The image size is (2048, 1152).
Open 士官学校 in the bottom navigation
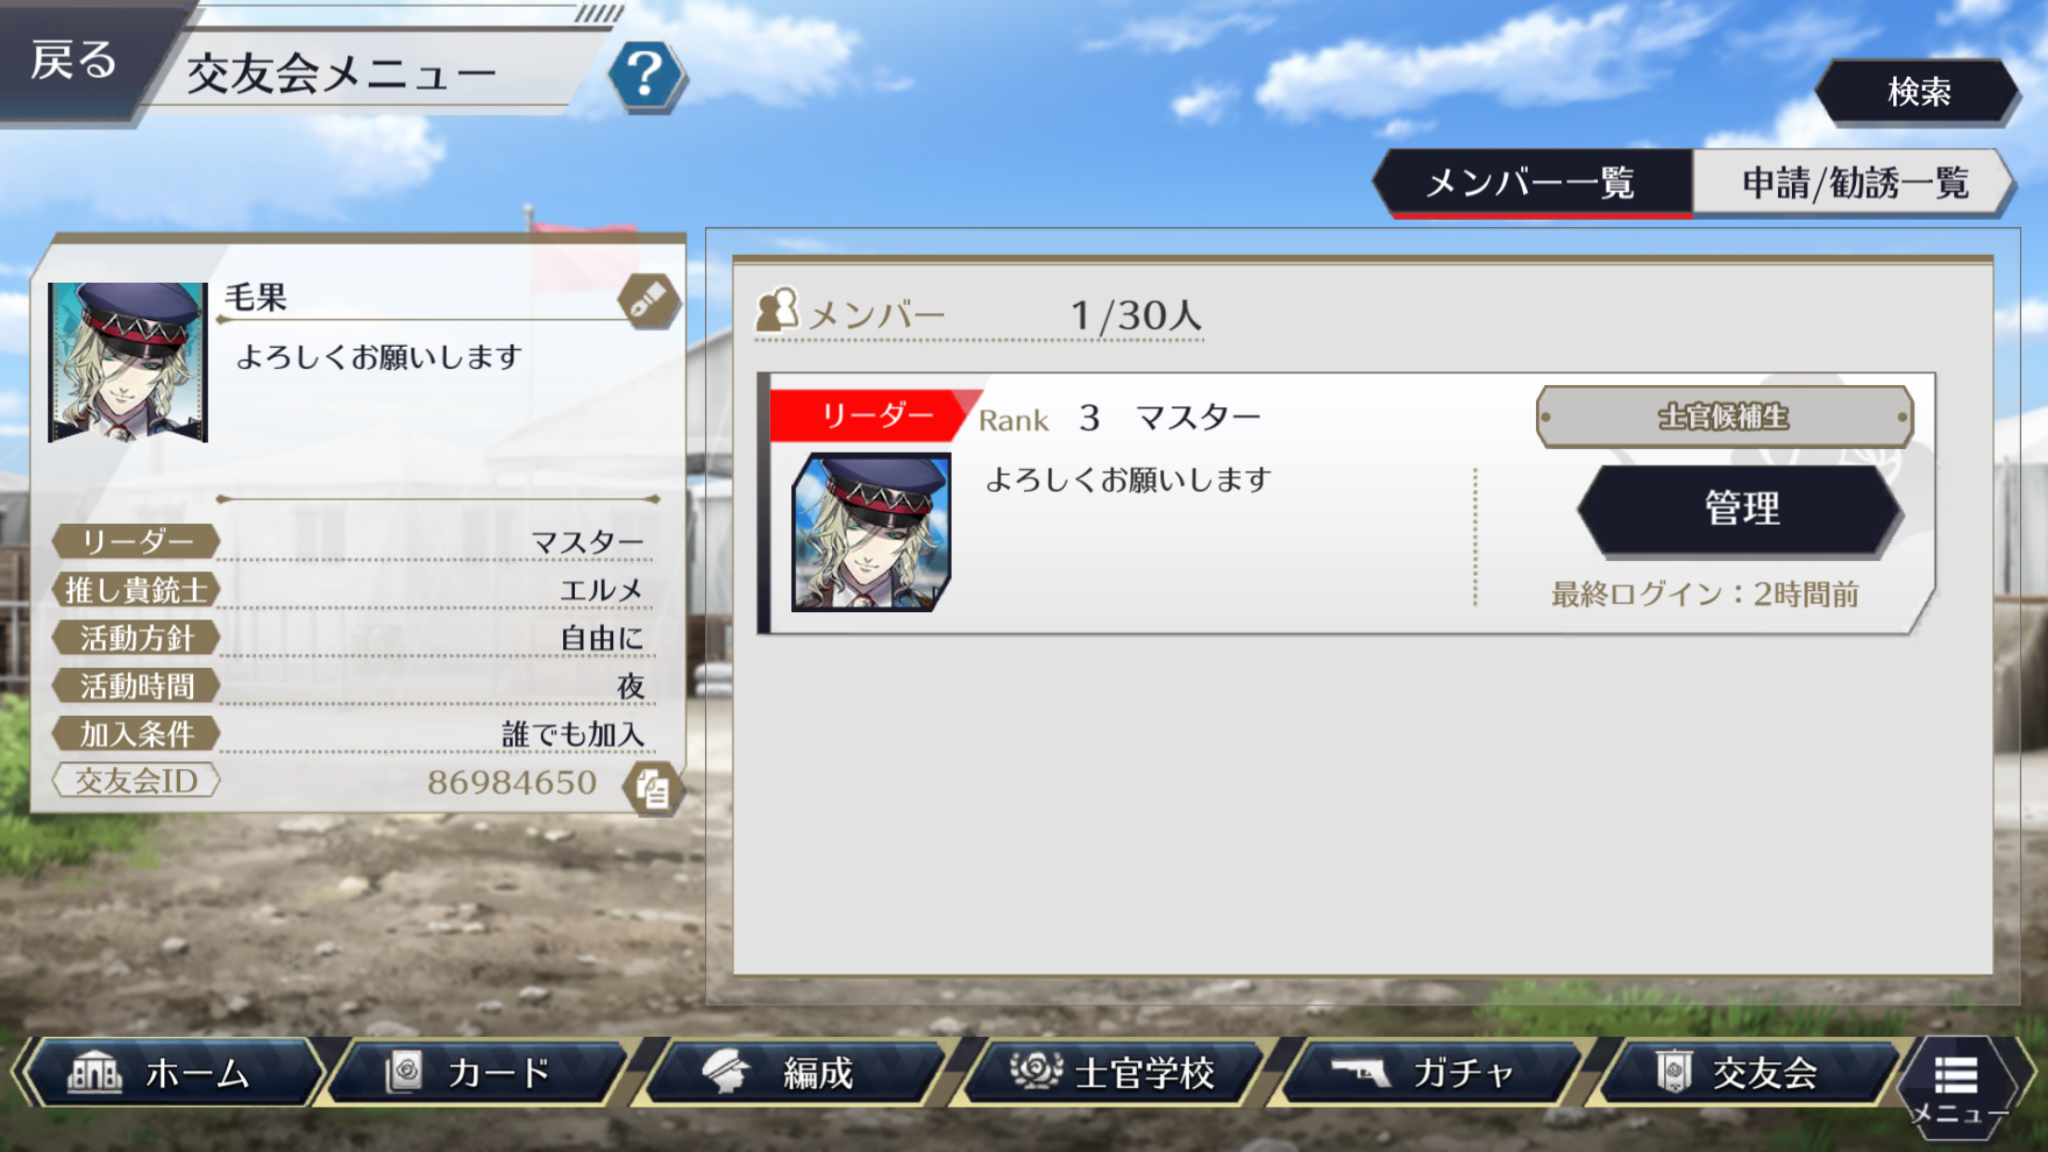pos(1112,1073)
